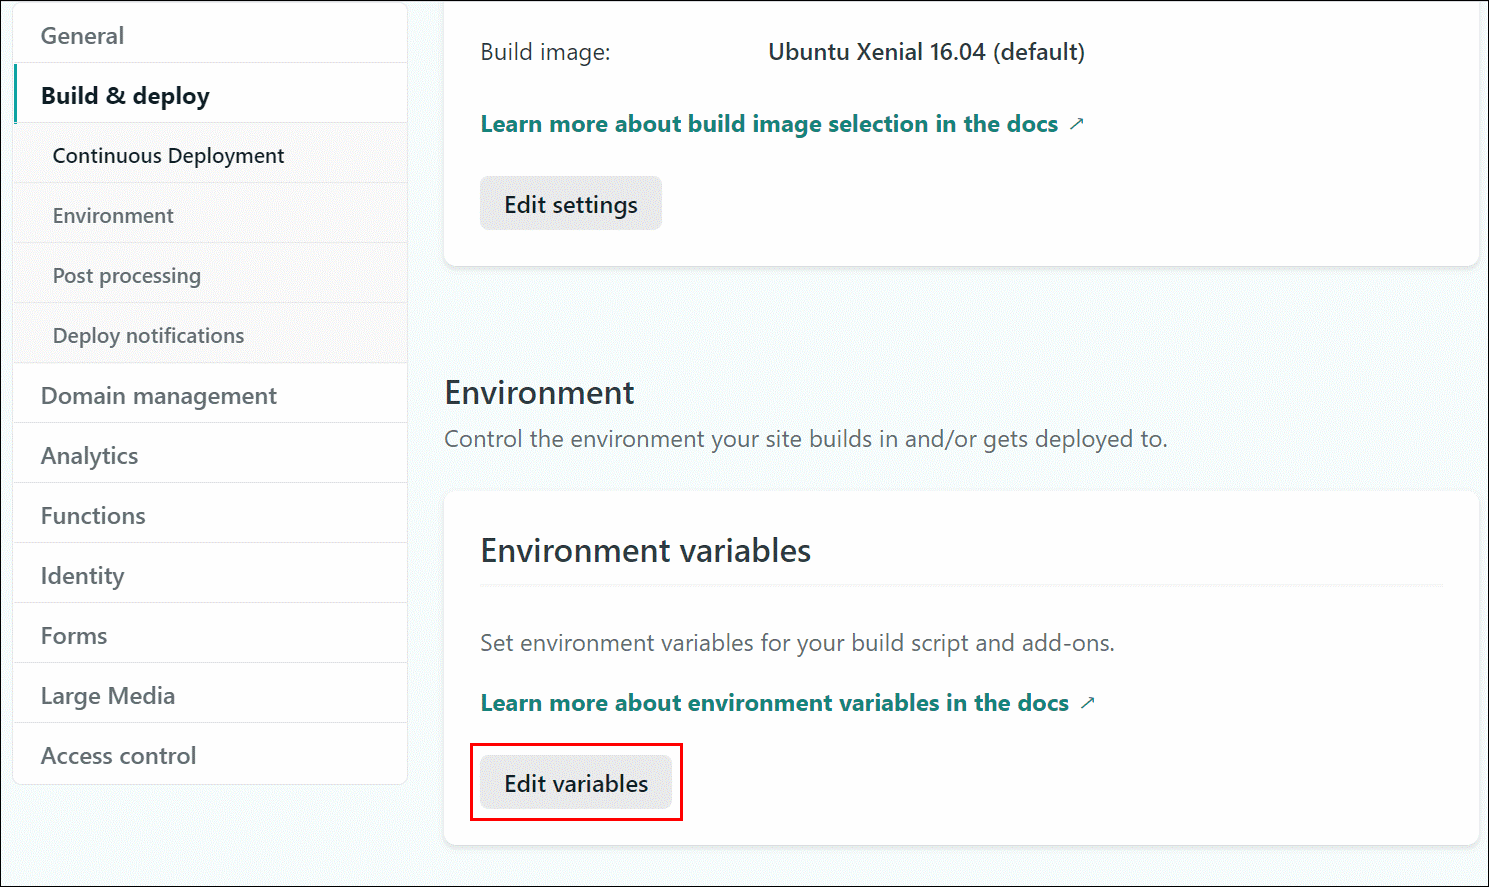Viewport: 1489px width, 887px height.
Task: Select Build & deploy in sidebar
Action: [125, 96]
